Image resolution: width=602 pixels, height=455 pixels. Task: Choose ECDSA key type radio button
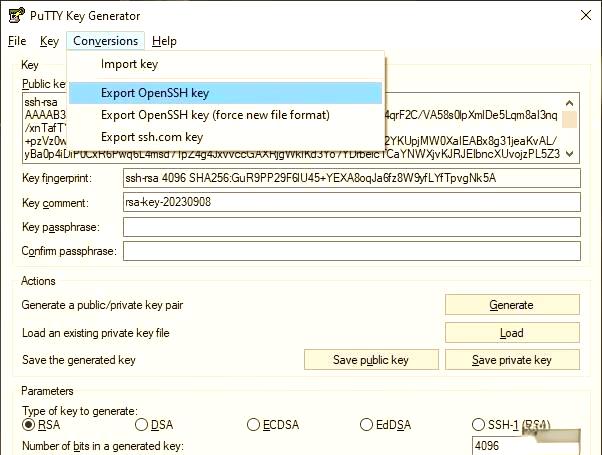point(254,425)
